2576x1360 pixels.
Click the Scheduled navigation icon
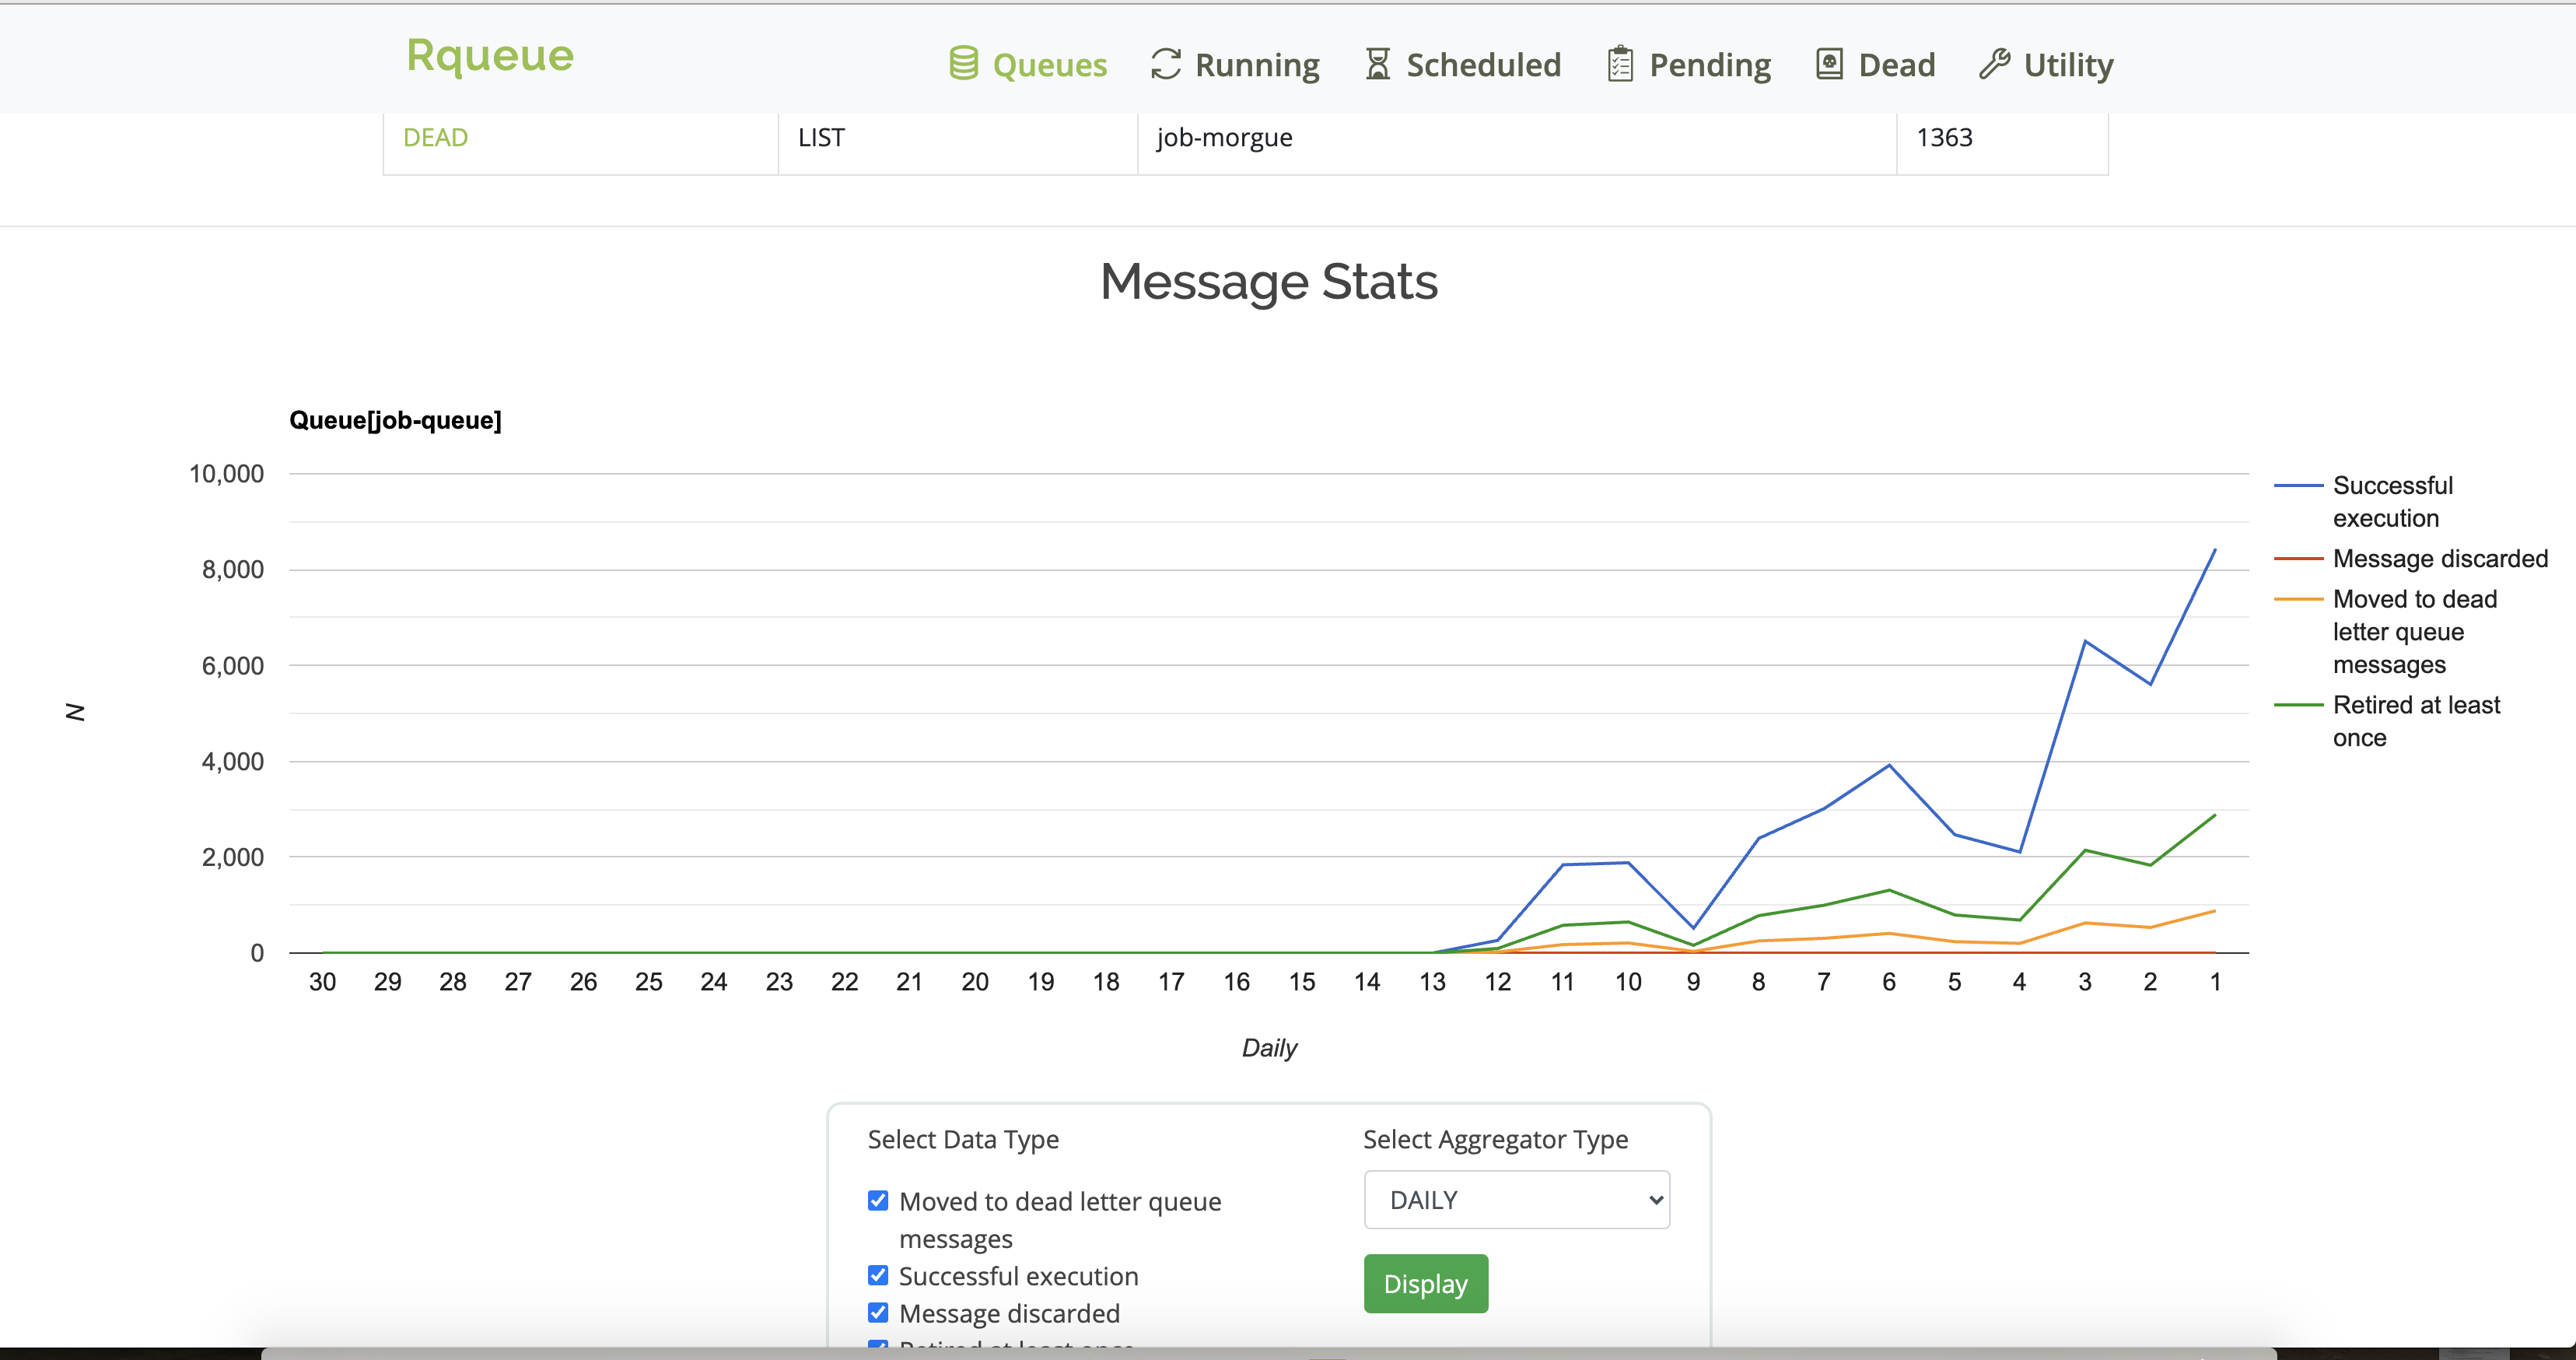(x=1377, y=61)
